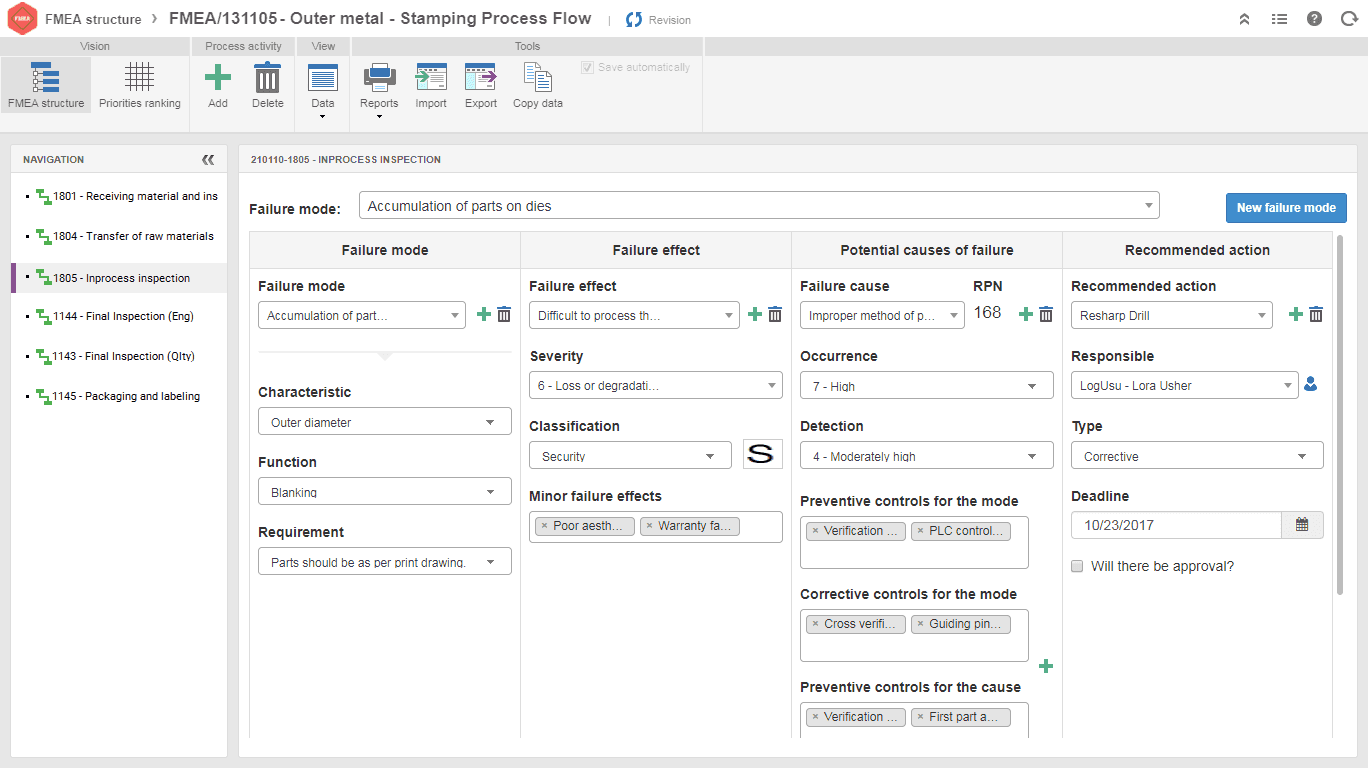Open the Function Blanking dropdown
Screen dimensions: 1368x768
coord(384,491)
